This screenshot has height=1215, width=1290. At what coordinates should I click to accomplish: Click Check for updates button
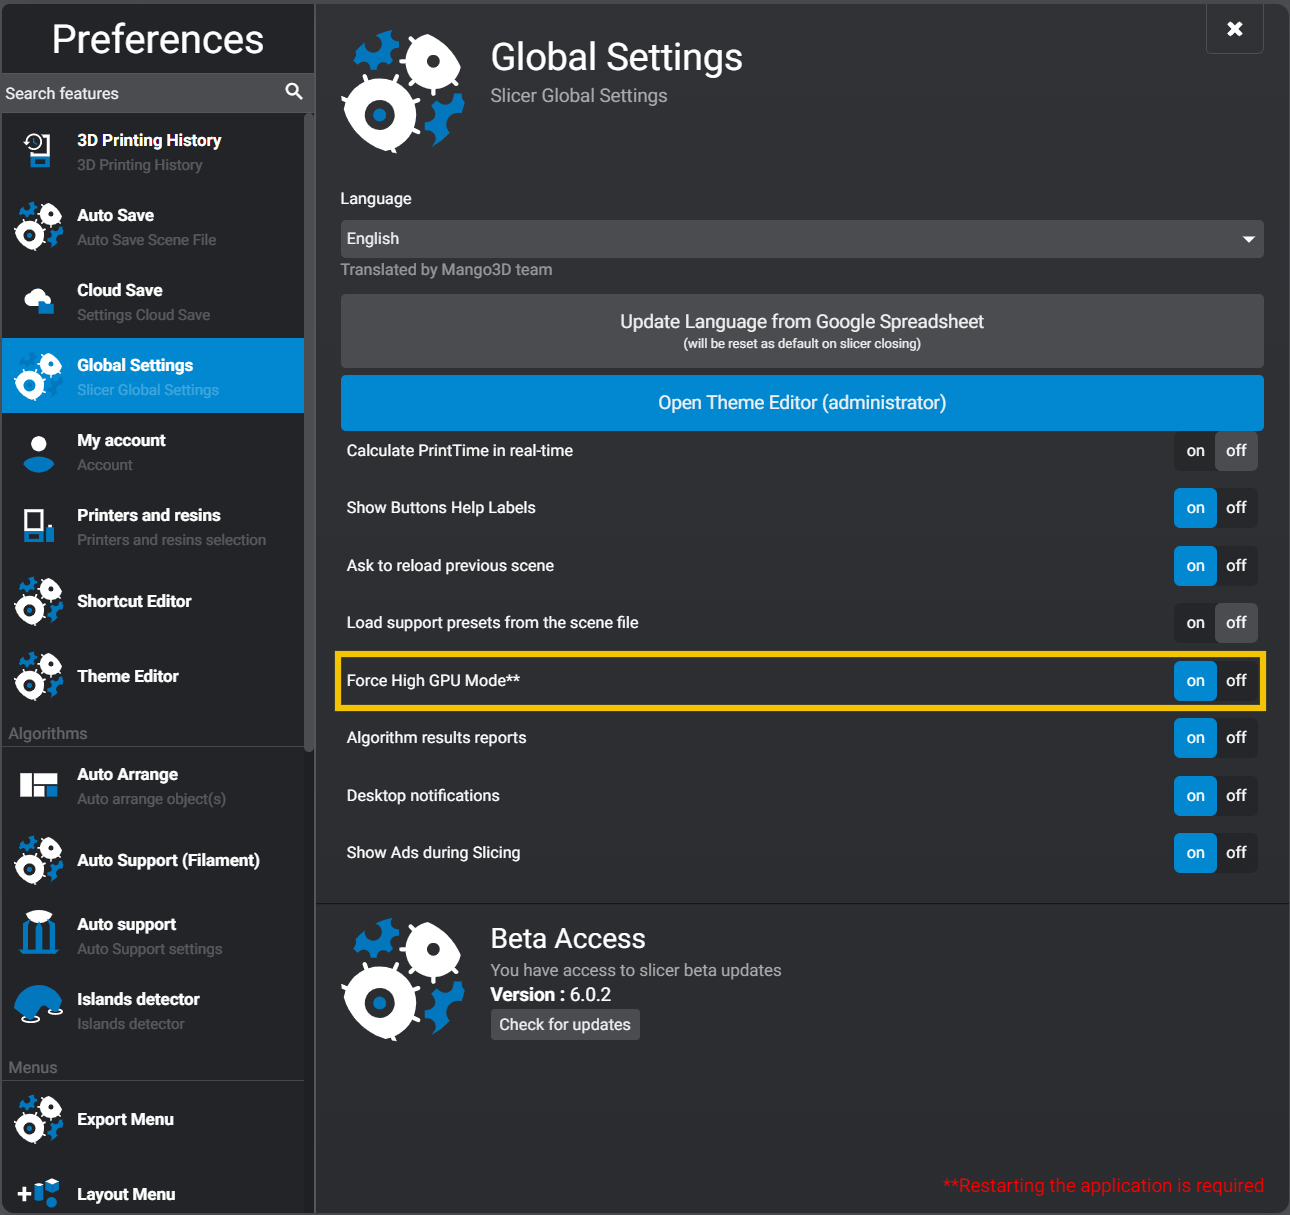pyautogui.click(x=565, y=1024)
